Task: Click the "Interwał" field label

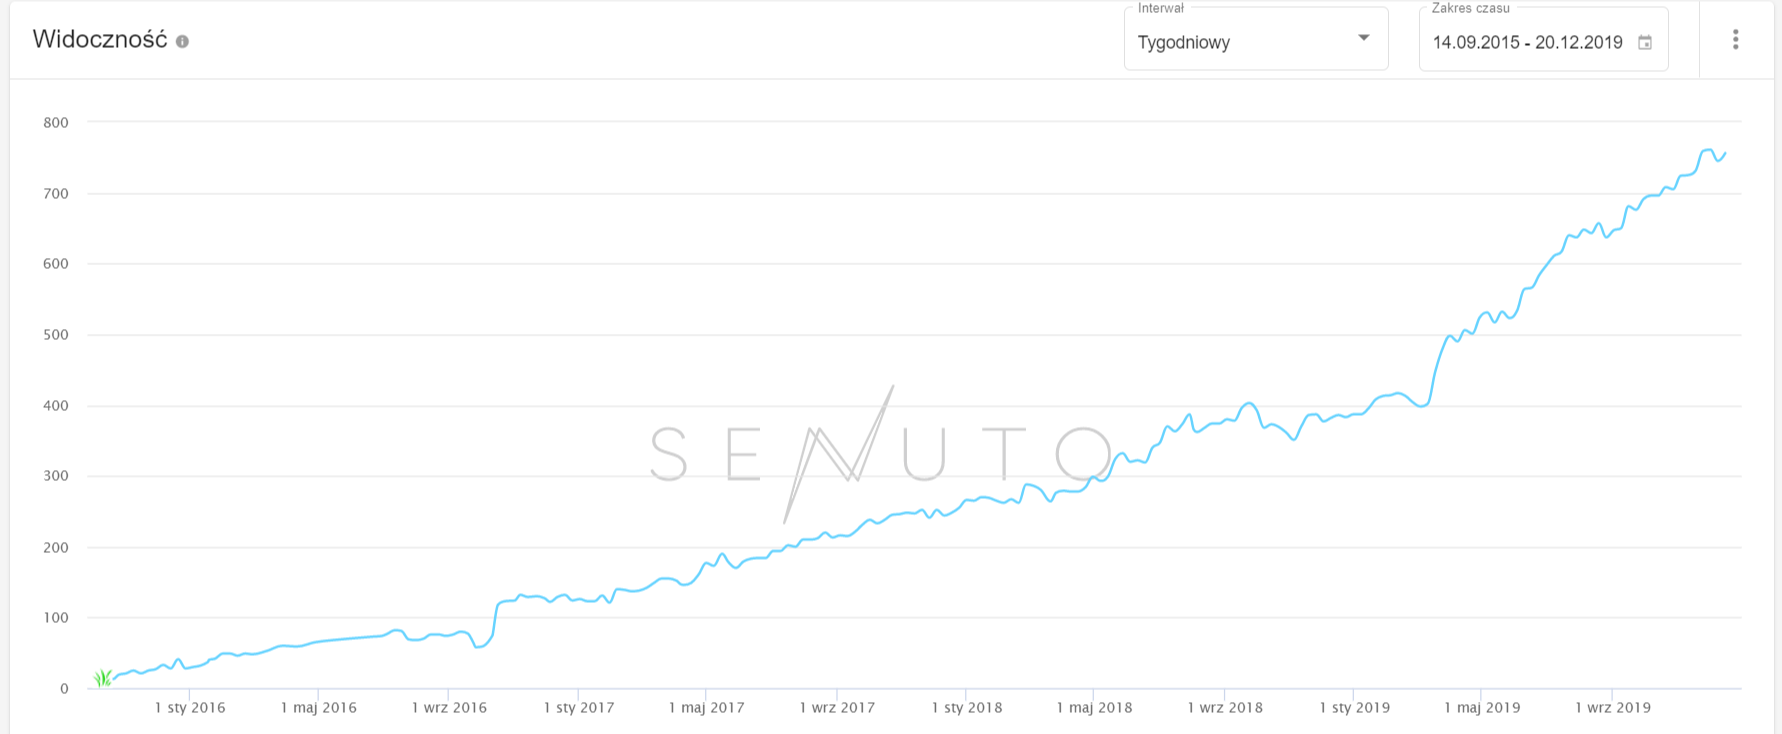Action: 1160,8
